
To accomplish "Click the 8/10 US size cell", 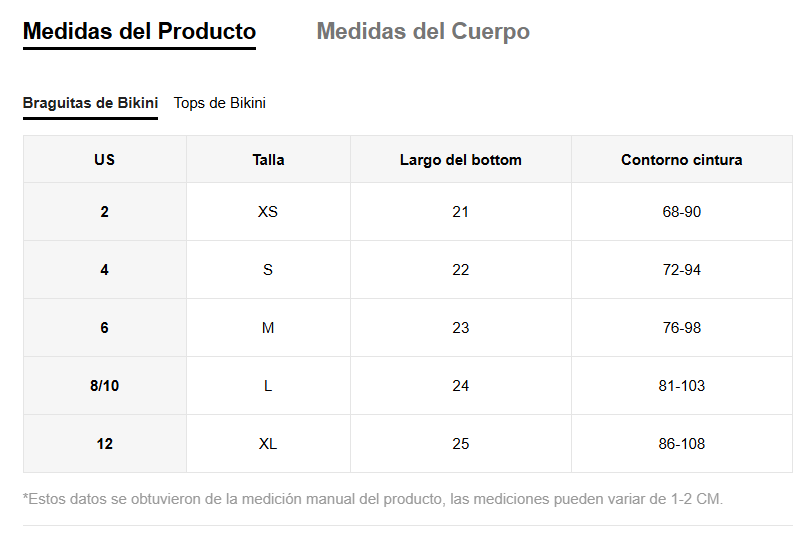I will point(105,386).
